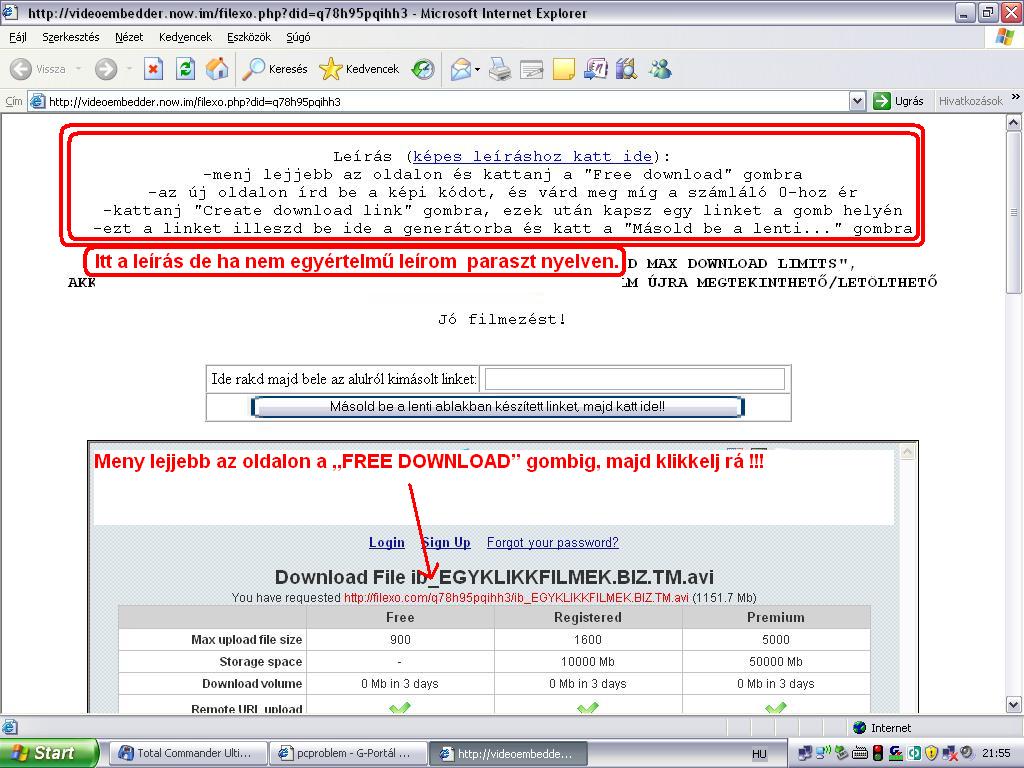Print page using printer icon
The height and width of the screenshot is (768, 1024).
pyautogui.click(x=500, y=69)
